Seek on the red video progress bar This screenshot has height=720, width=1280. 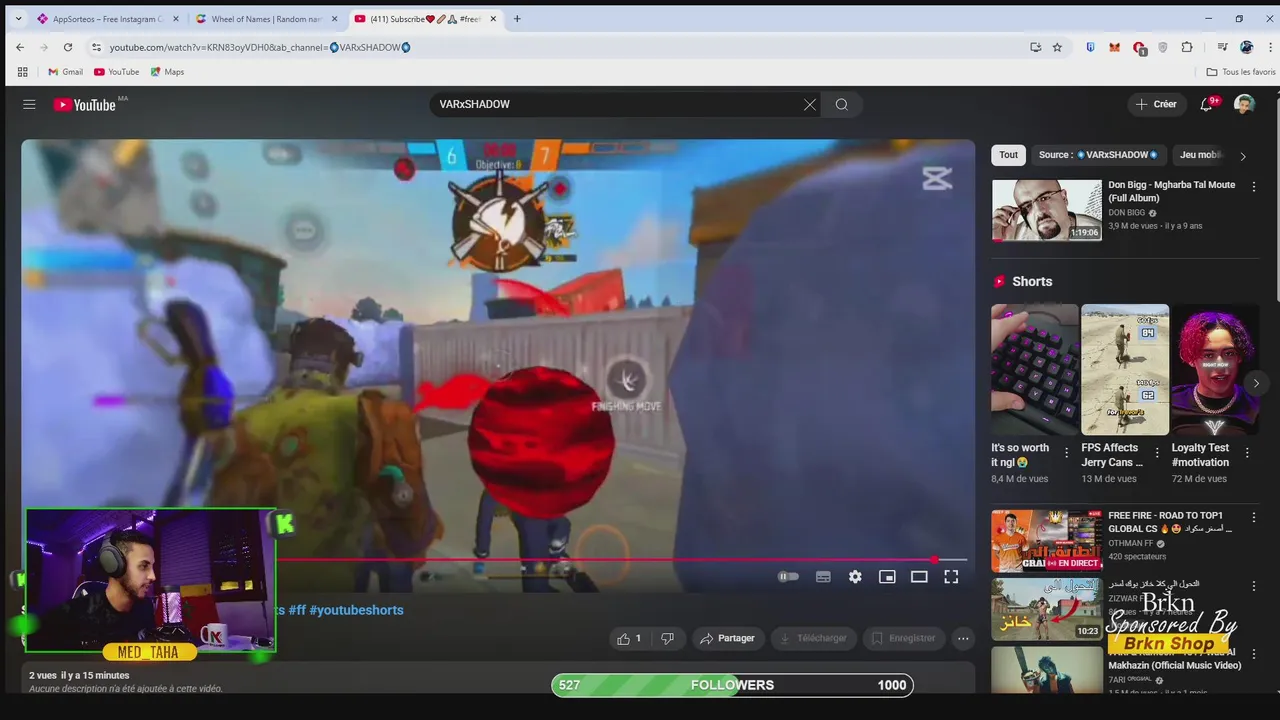pyautogui.click(x=622, y=560)
